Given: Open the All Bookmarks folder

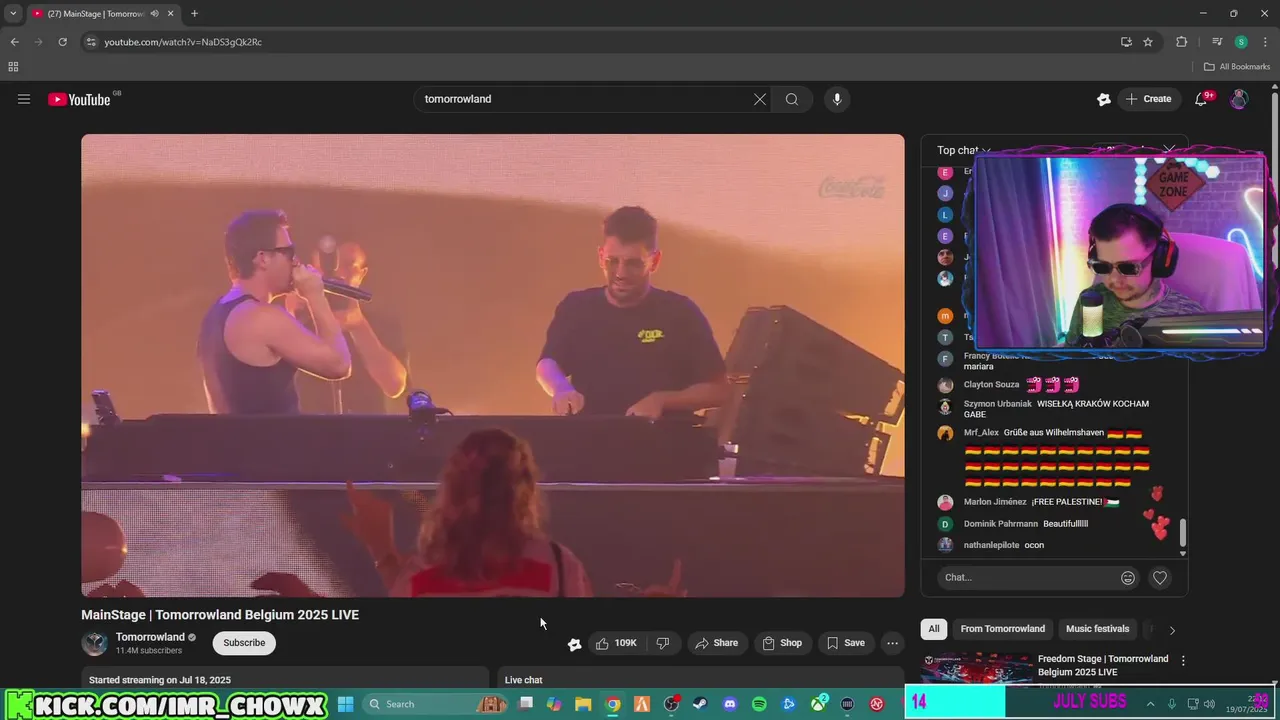Looking at the screenshot, I should point(1237,67).
